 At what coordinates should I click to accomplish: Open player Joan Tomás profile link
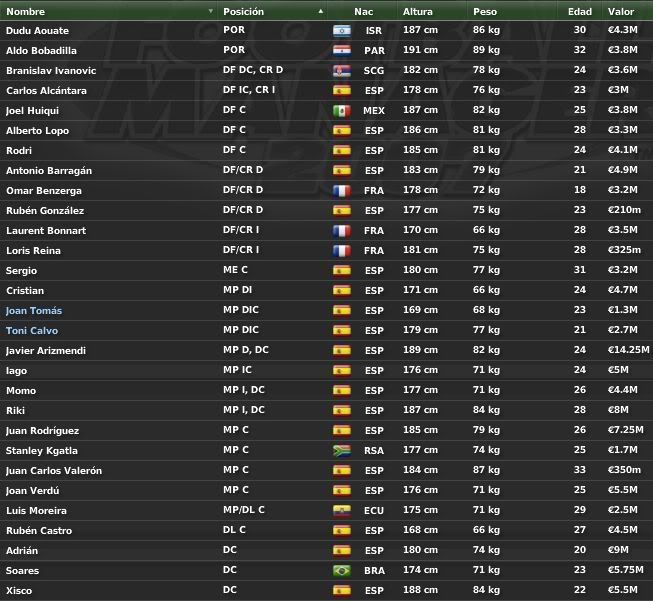tap(34, 311)
